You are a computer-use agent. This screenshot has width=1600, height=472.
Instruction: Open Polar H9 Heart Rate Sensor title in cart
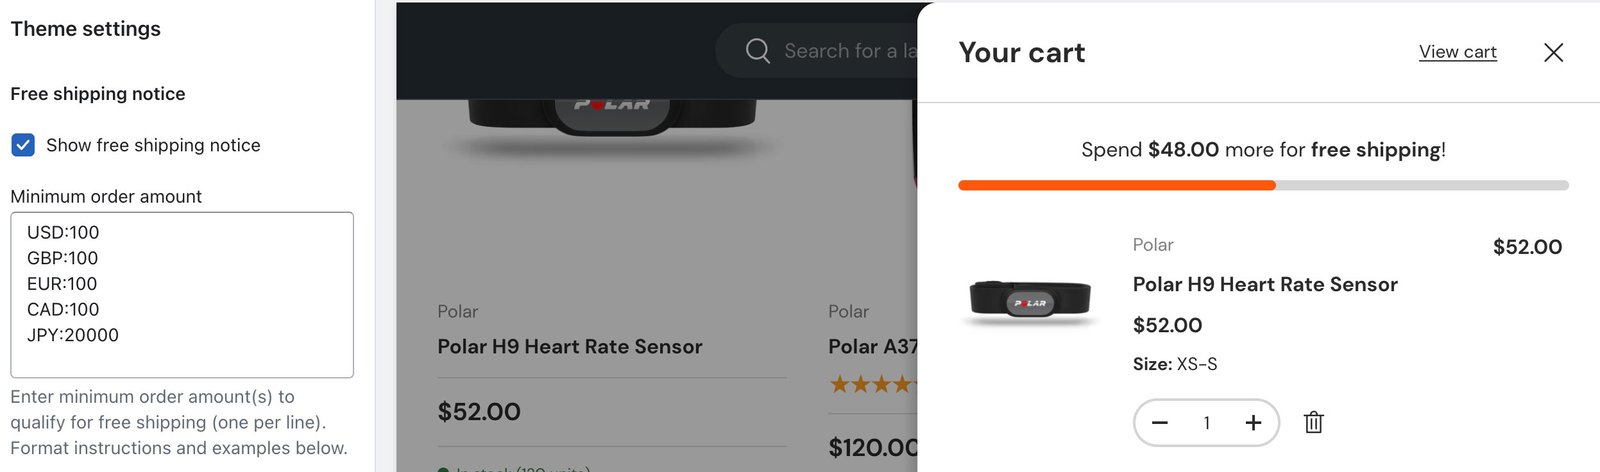point(1265,285)
